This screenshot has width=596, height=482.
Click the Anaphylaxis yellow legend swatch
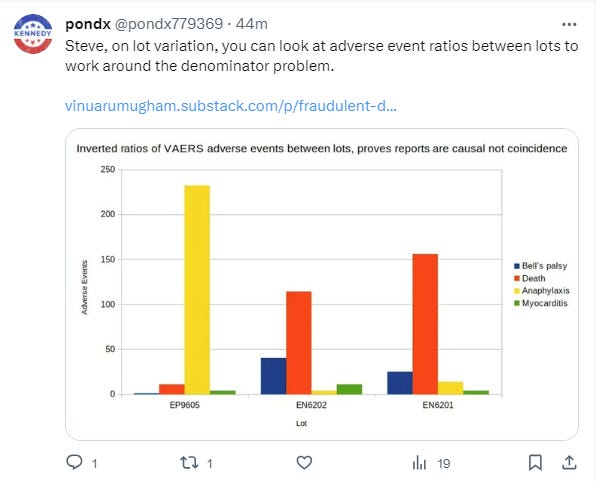(x=517, y=291)
